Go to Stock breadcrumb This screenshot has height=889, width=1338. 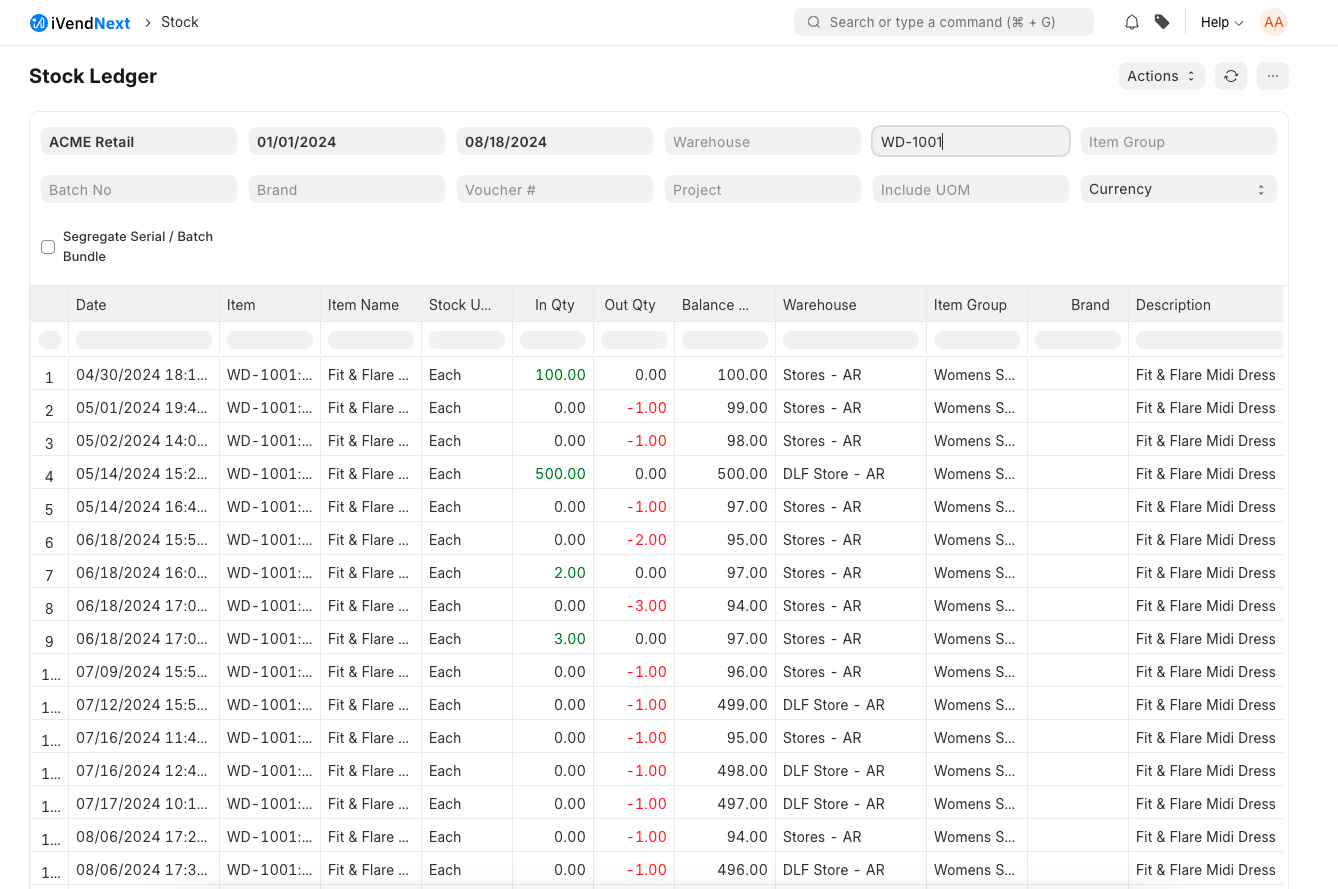pyautogui.click(x=180, y=22)
